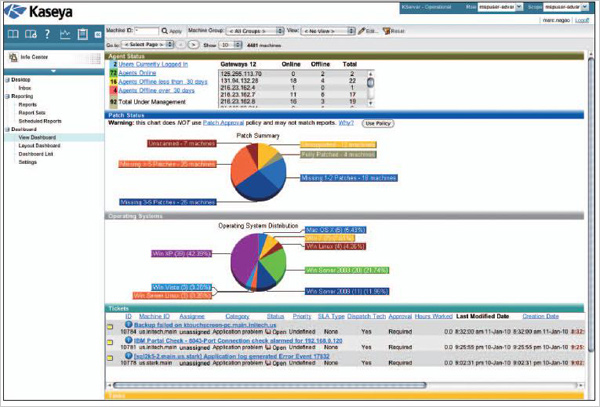This screenshot has width=600, height=407.
Task: Open Inbox in navigation tree
Action: coord(25,88)
